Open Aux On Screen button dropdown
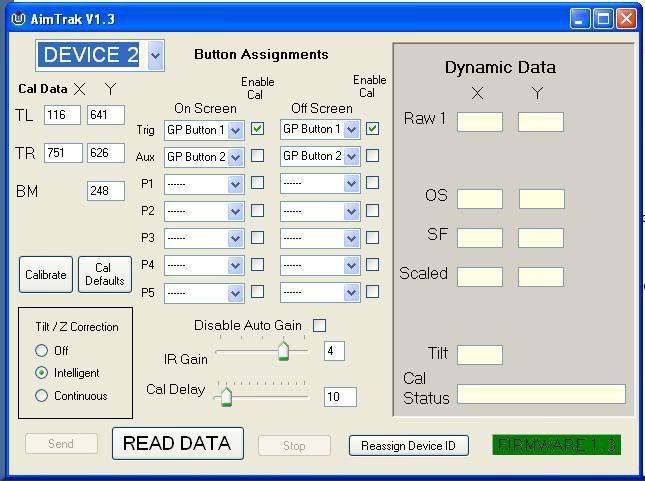Viewport: 645px width, 481px height. 235,158
